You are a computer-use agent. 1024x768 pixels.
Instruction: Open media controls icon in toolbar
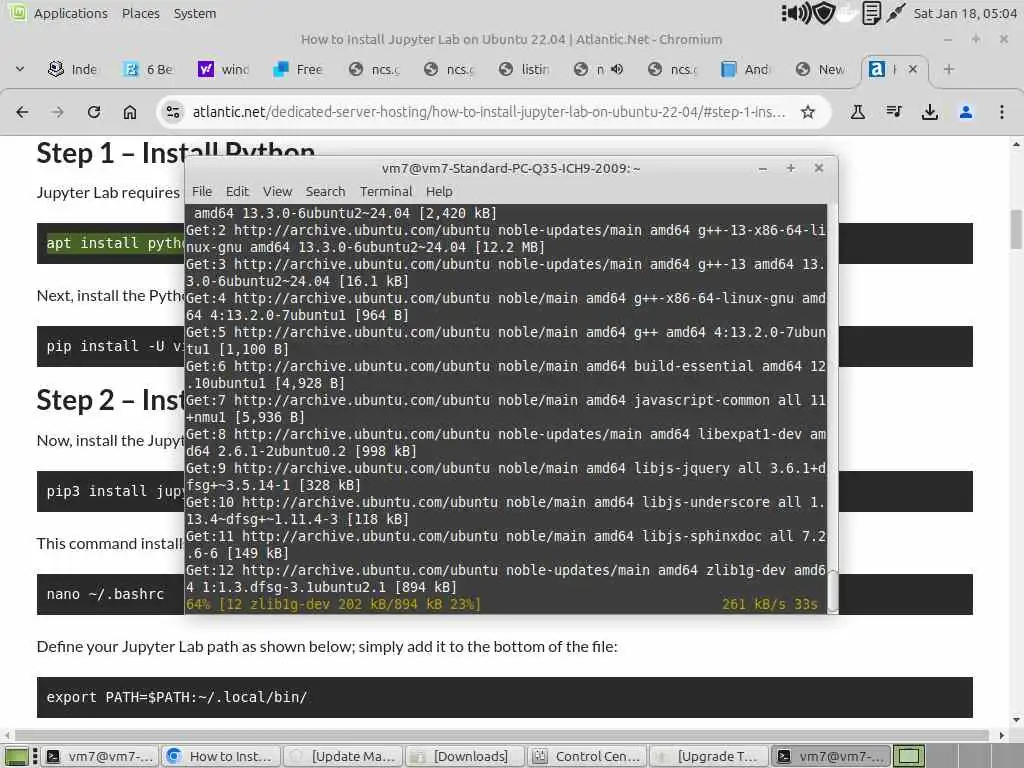tap(894, 112)
